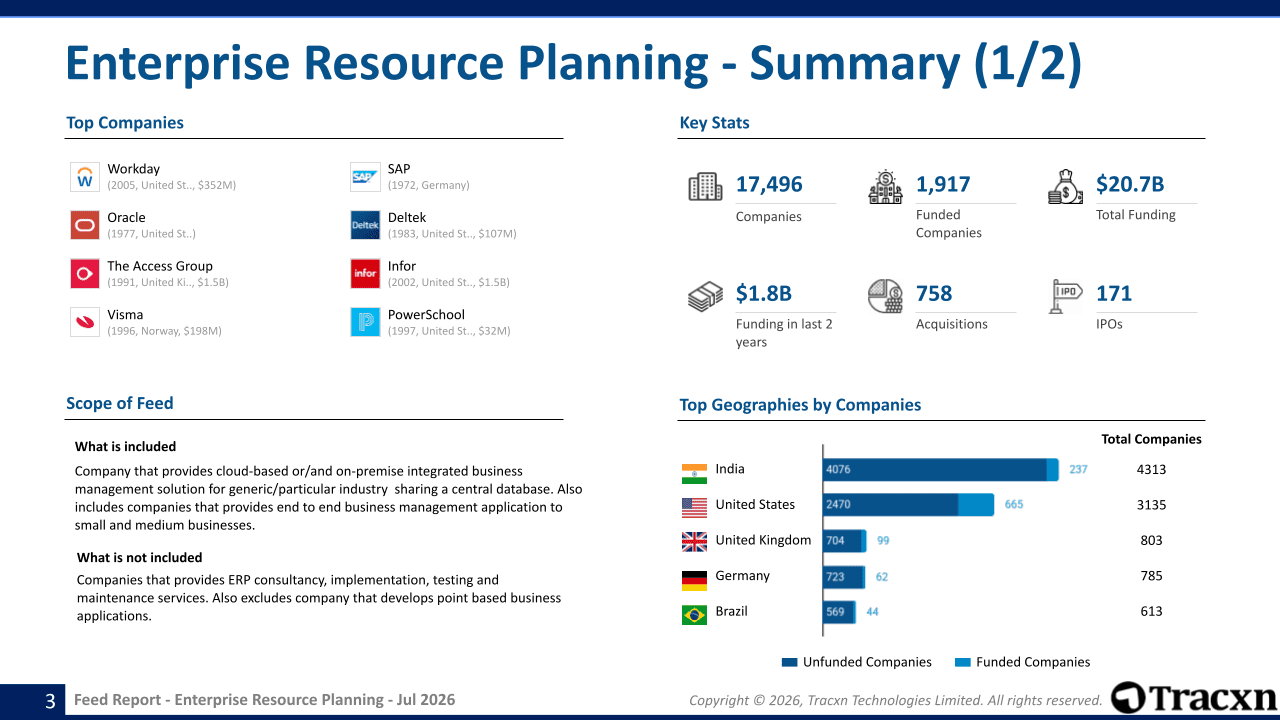Click the Companies building stat icon
Screen dimensions: 1280x720
[705, 187]
